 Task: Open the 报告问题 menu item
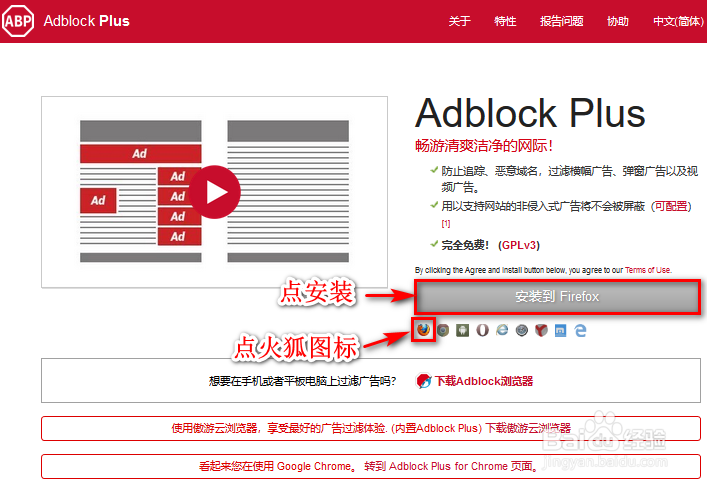coord(561,21)
